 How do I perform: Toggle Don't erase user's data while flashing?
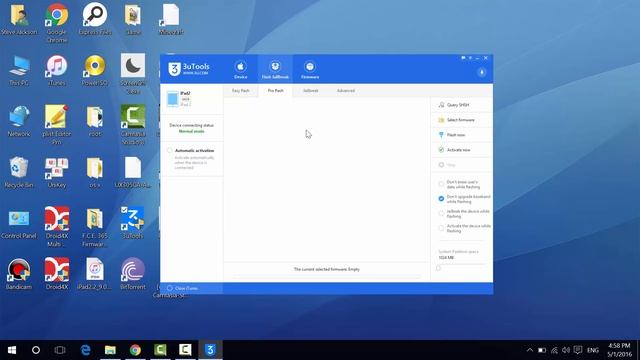441,184
